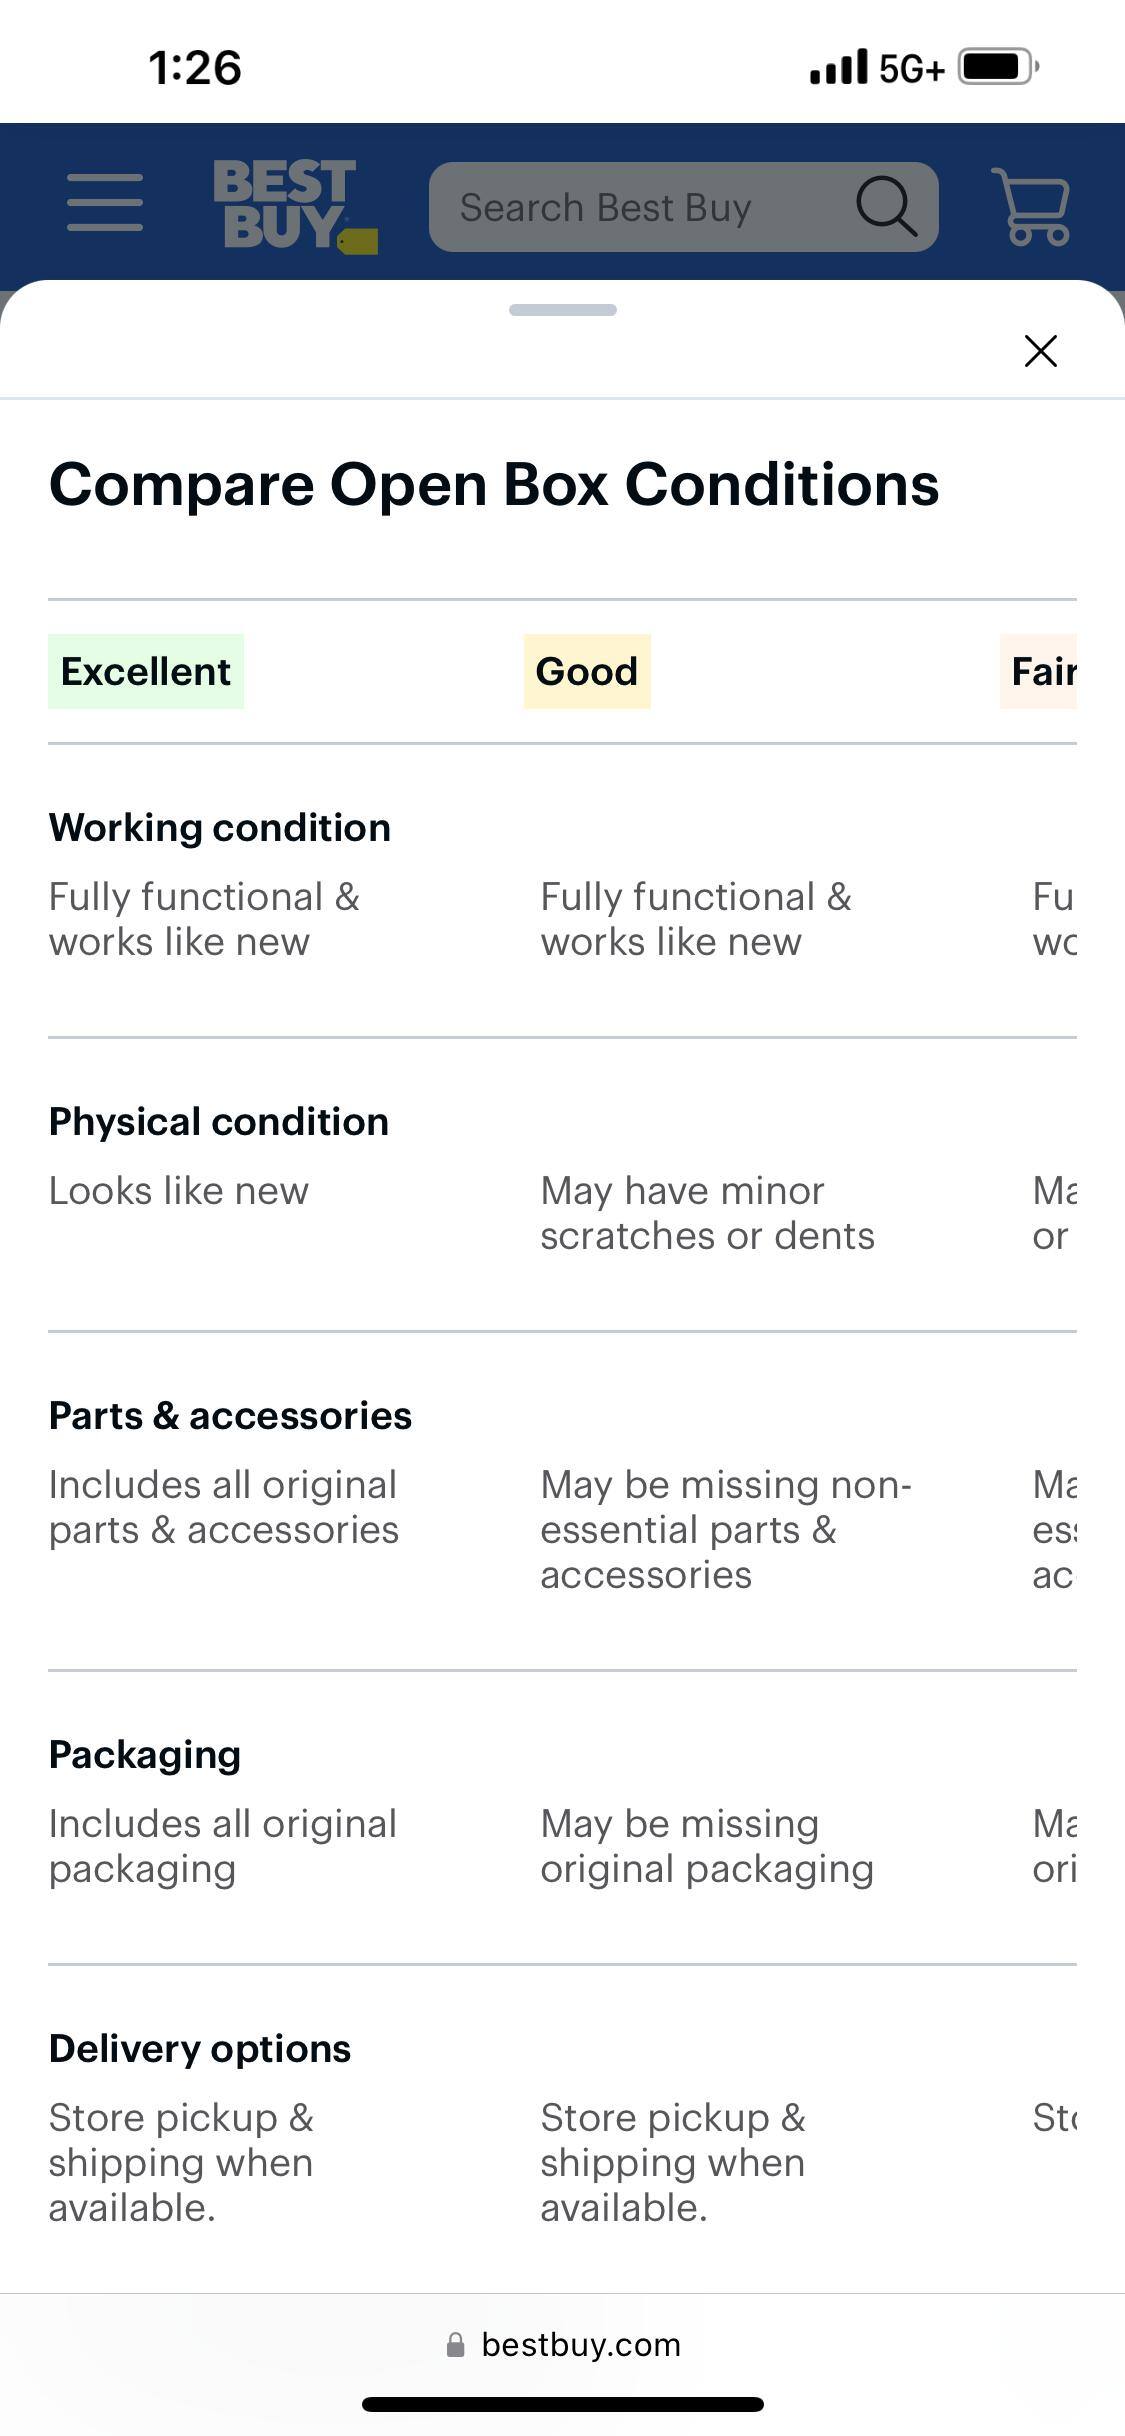Tap the Working condition heading
The image size is (1125, 2436).
[x=220, y=828]
